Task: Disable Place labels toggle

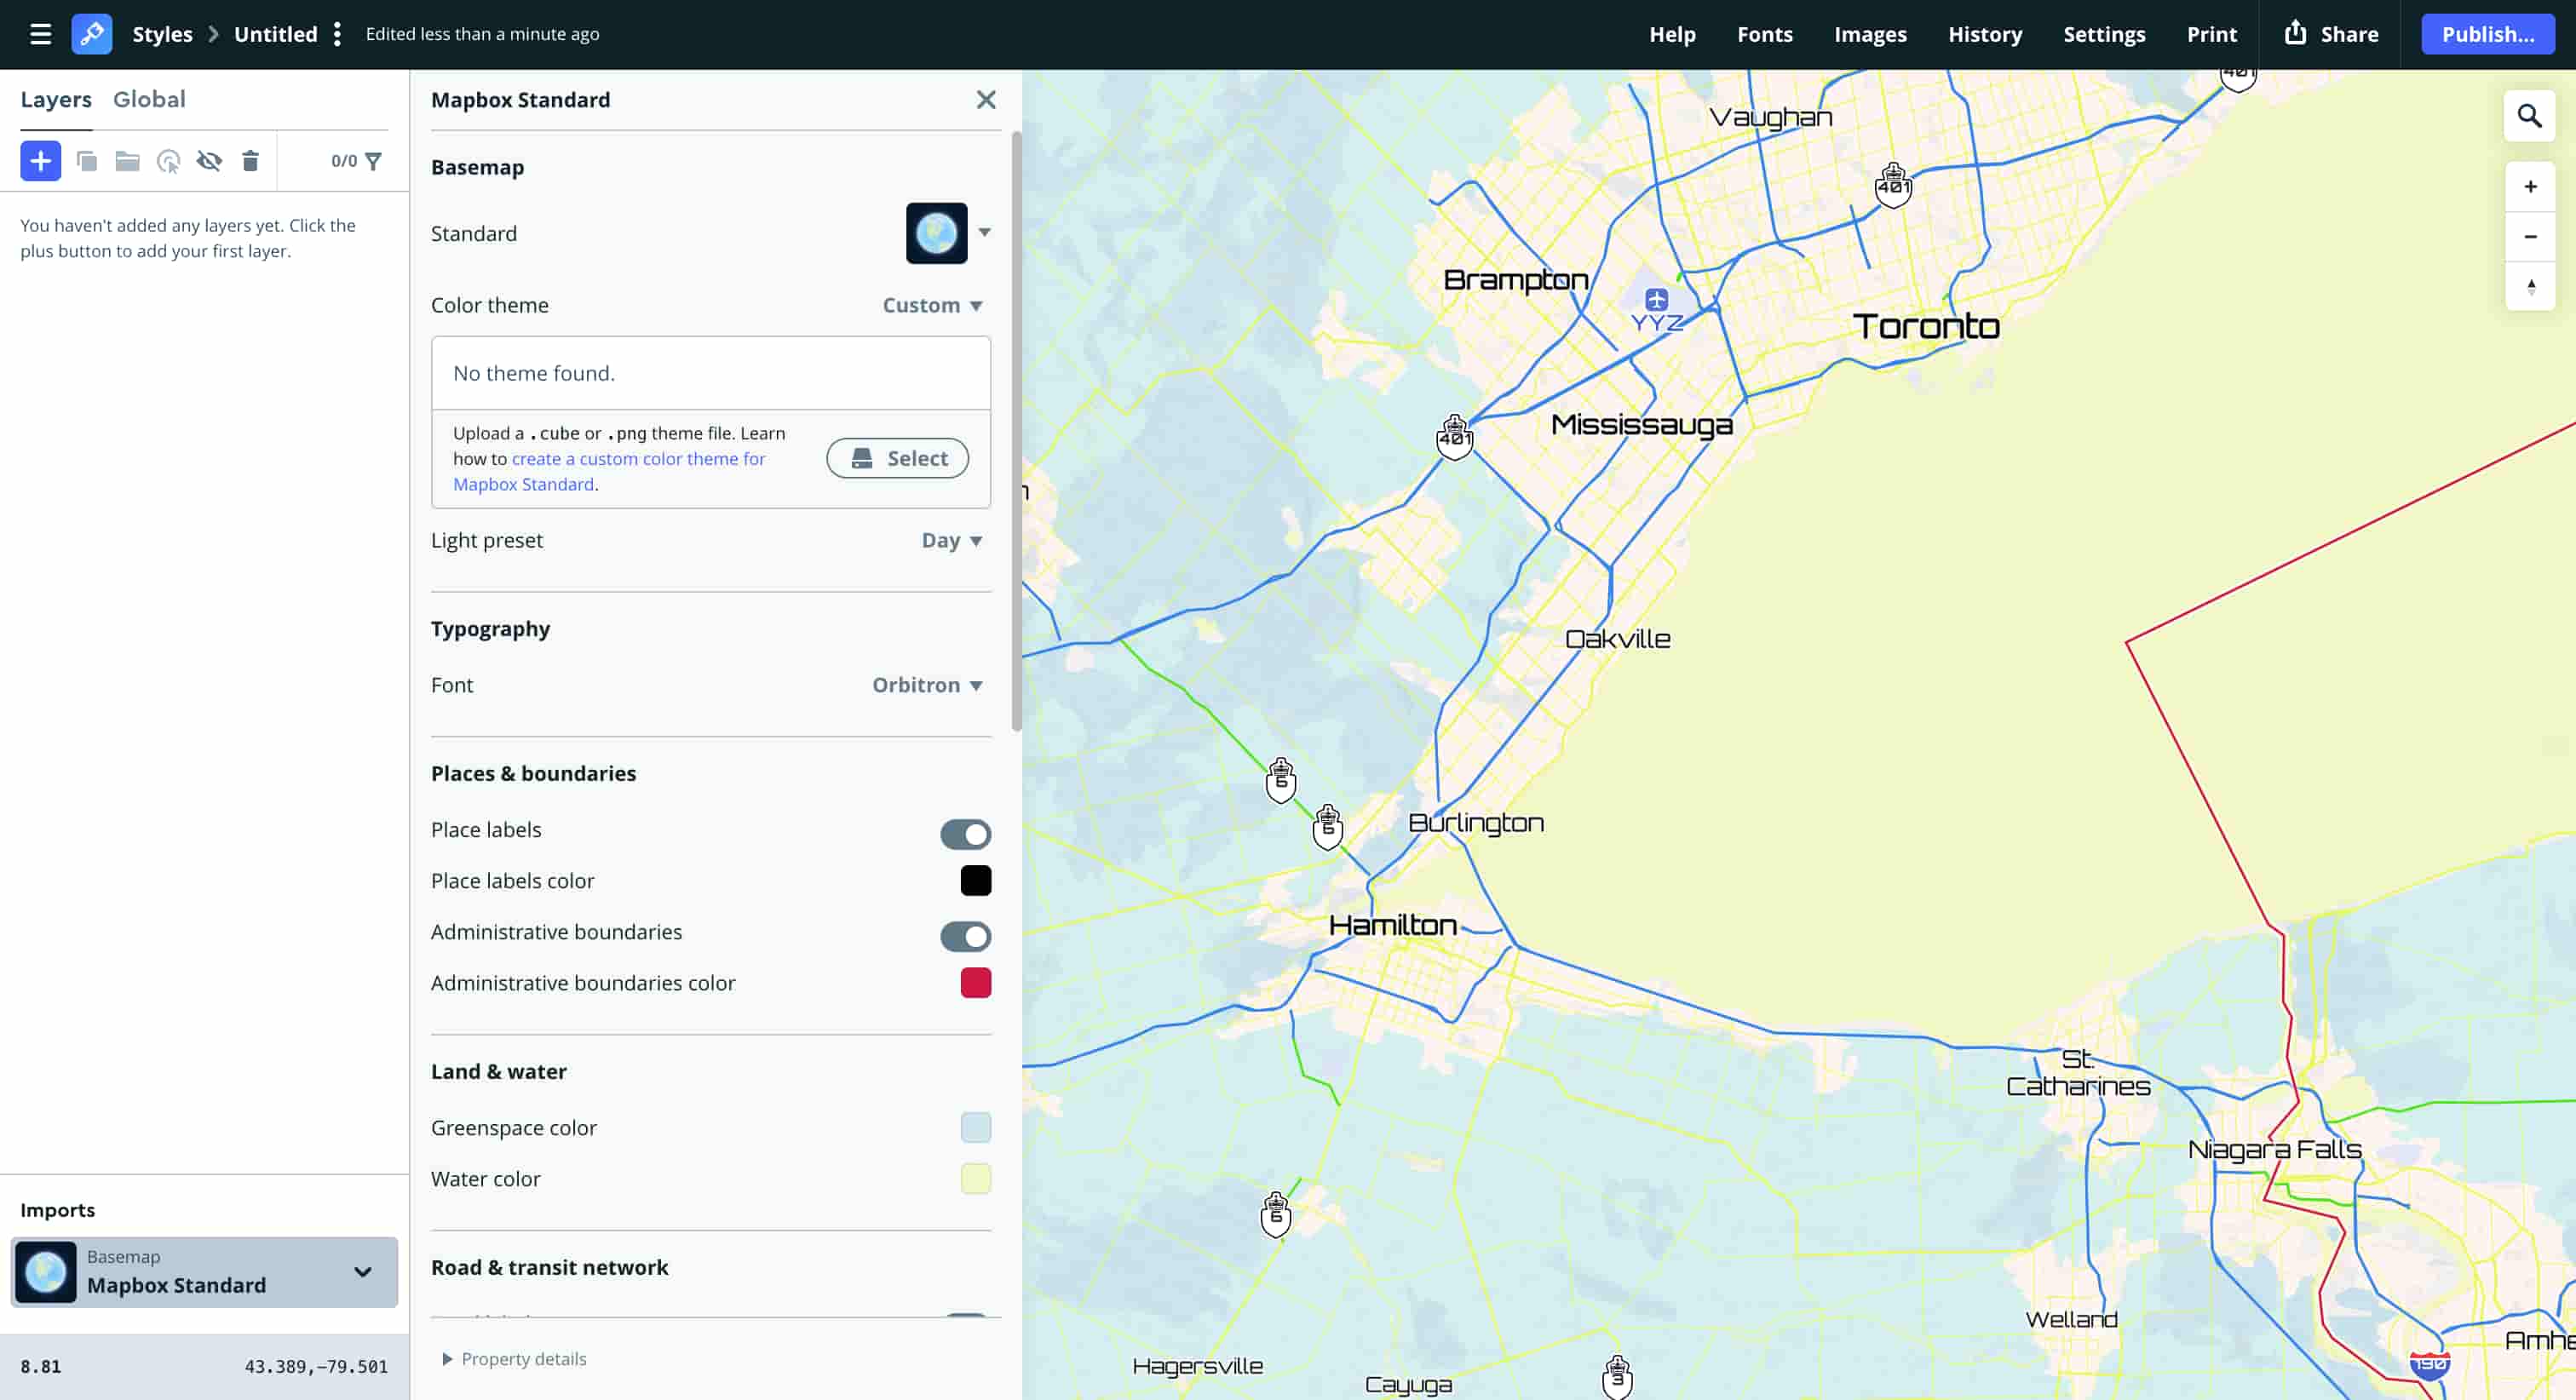Action: (x=965, y=833)
